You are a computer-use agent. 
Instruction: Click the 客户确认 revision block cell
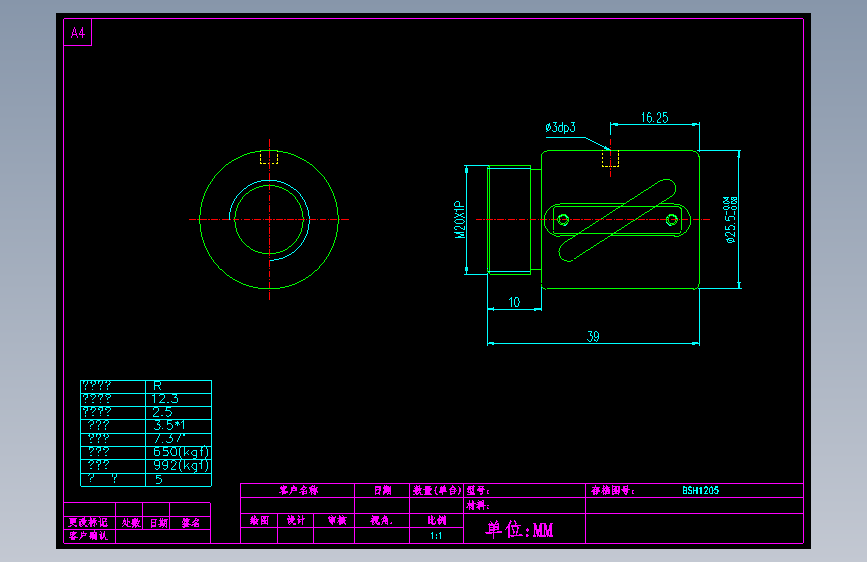pos(88,536)
